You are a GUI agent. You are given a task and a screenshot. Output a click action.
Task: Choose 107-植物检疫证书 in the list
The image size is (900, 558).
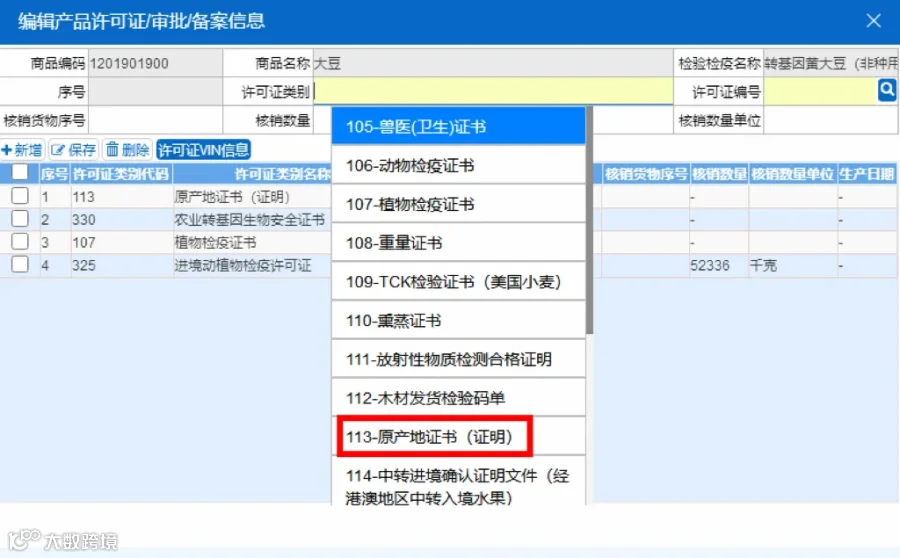(x=458, y=204)
